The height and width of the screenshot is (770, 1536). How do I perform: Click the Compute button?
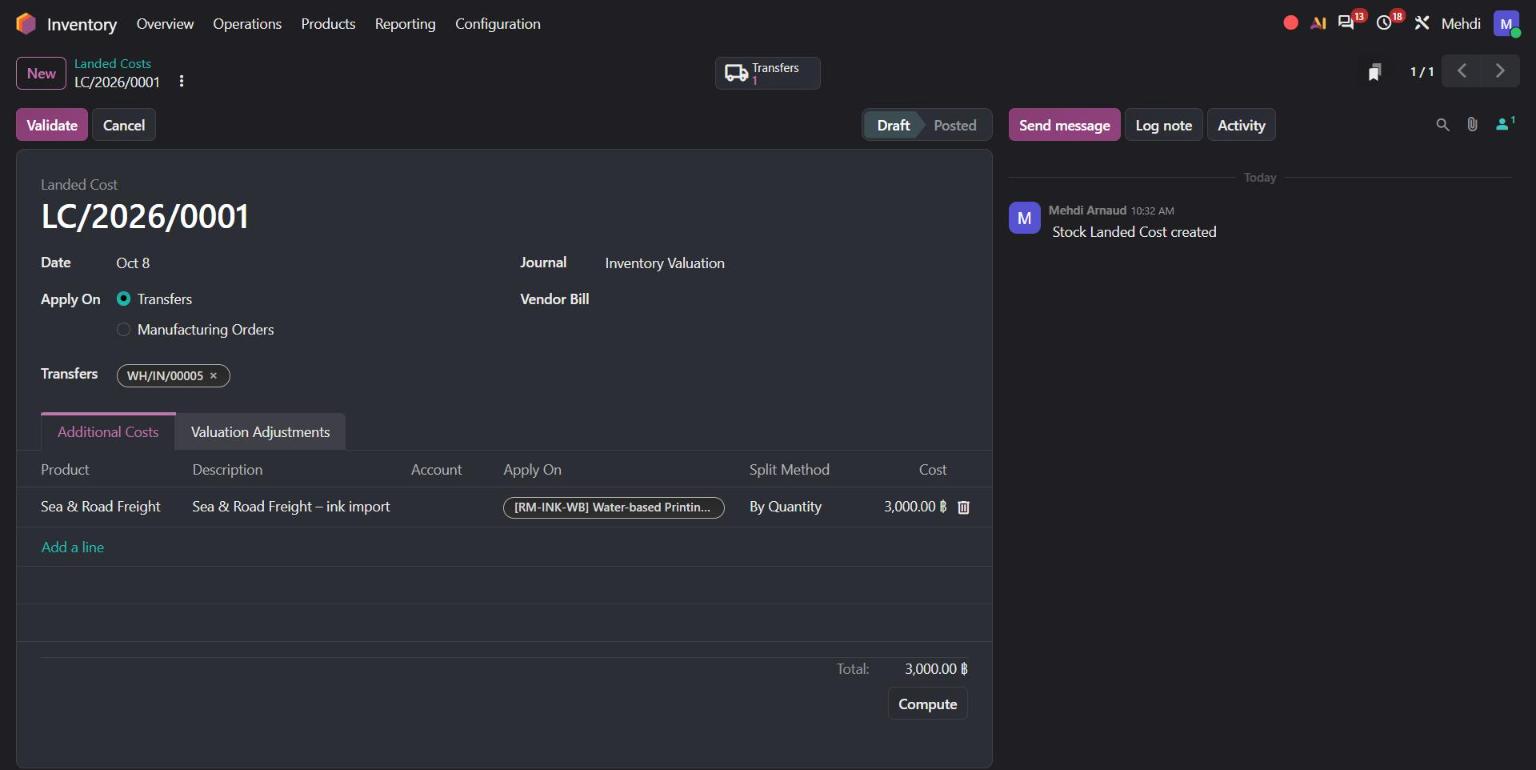(927, 704)
